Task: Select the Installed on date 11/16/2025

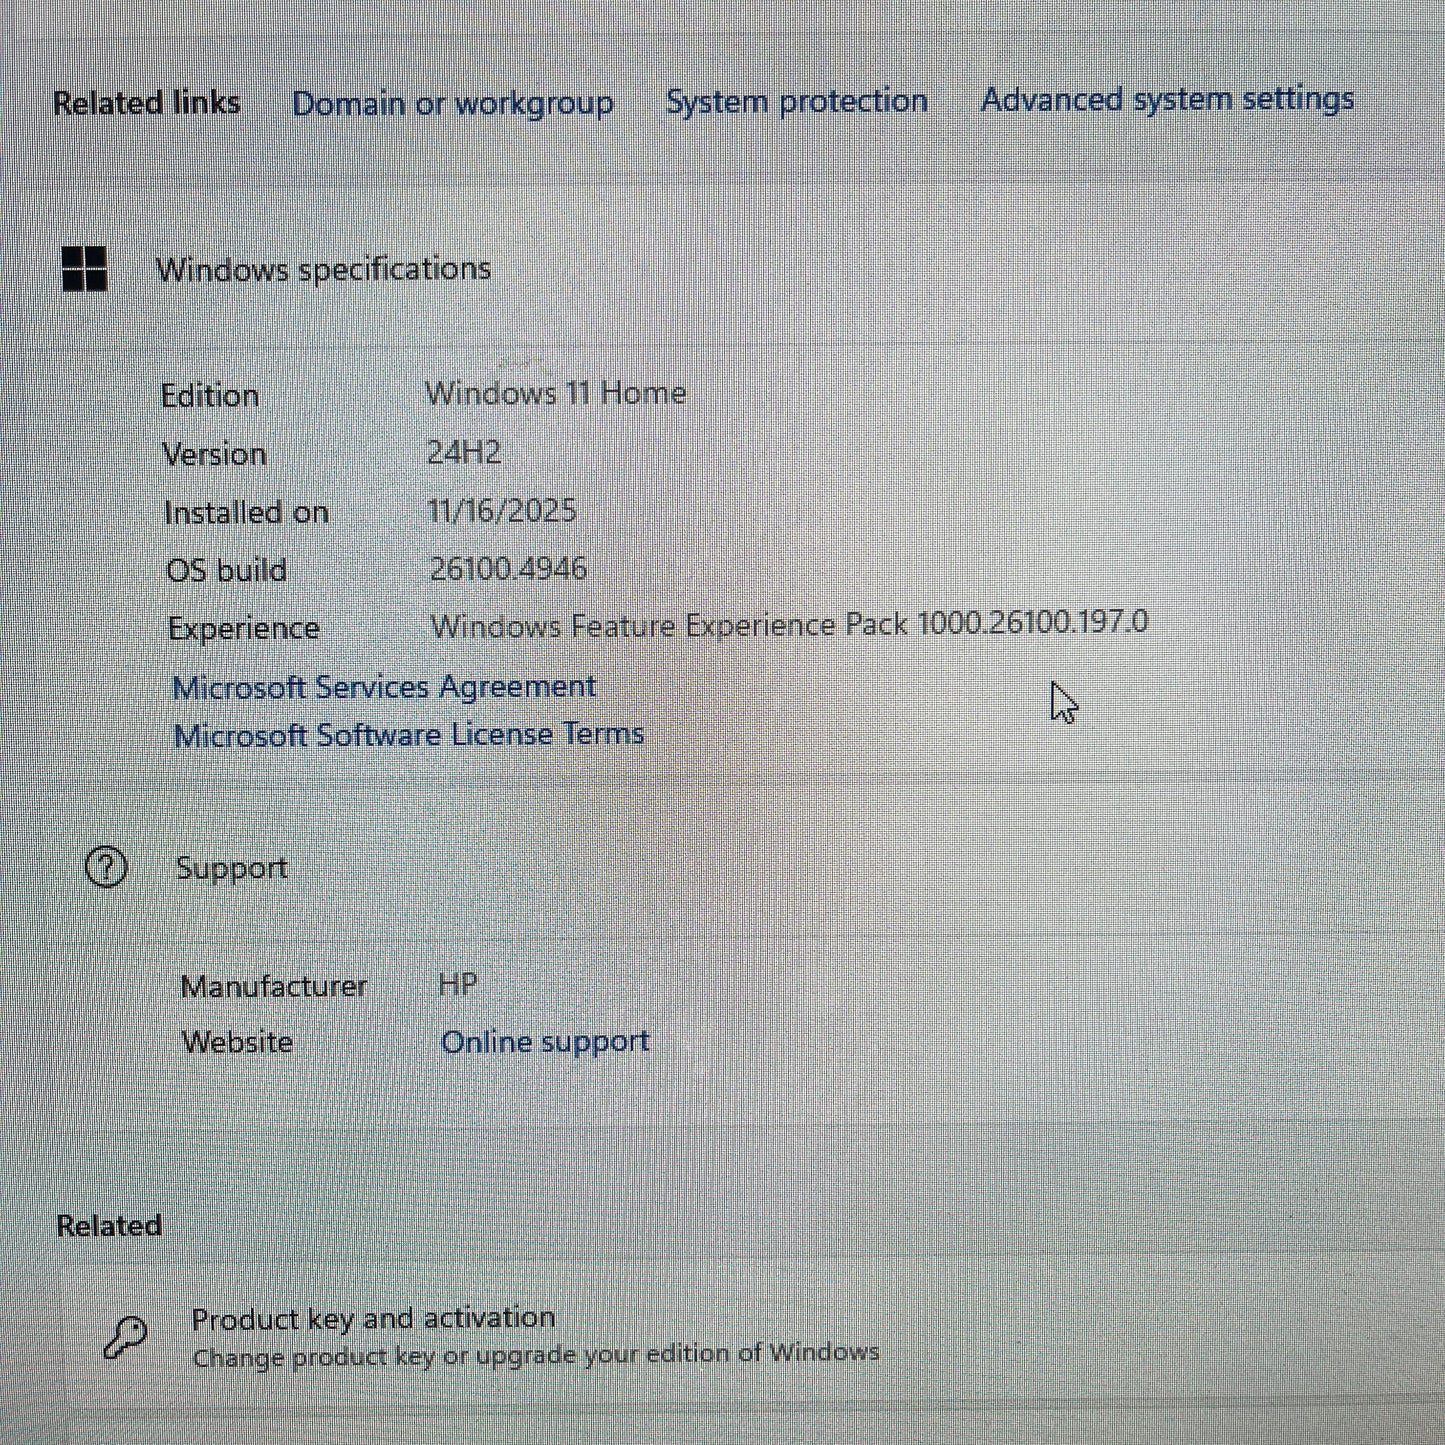Action: 502,510
